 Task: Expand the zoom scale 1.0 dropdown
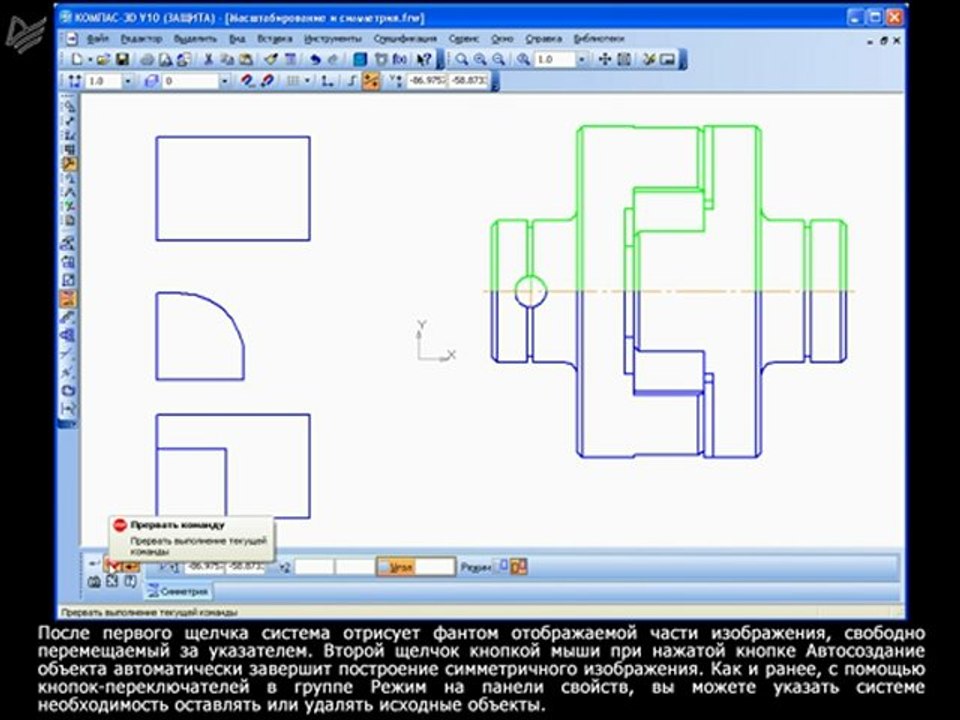[x=582, y=59]
